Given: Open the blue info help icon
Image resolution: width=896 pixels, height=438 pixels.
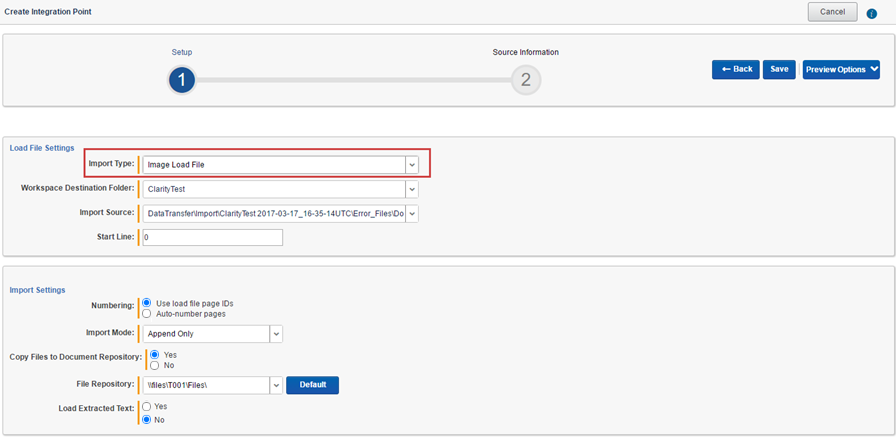Looking at the screenshot, I should click(x=871, y=14).
